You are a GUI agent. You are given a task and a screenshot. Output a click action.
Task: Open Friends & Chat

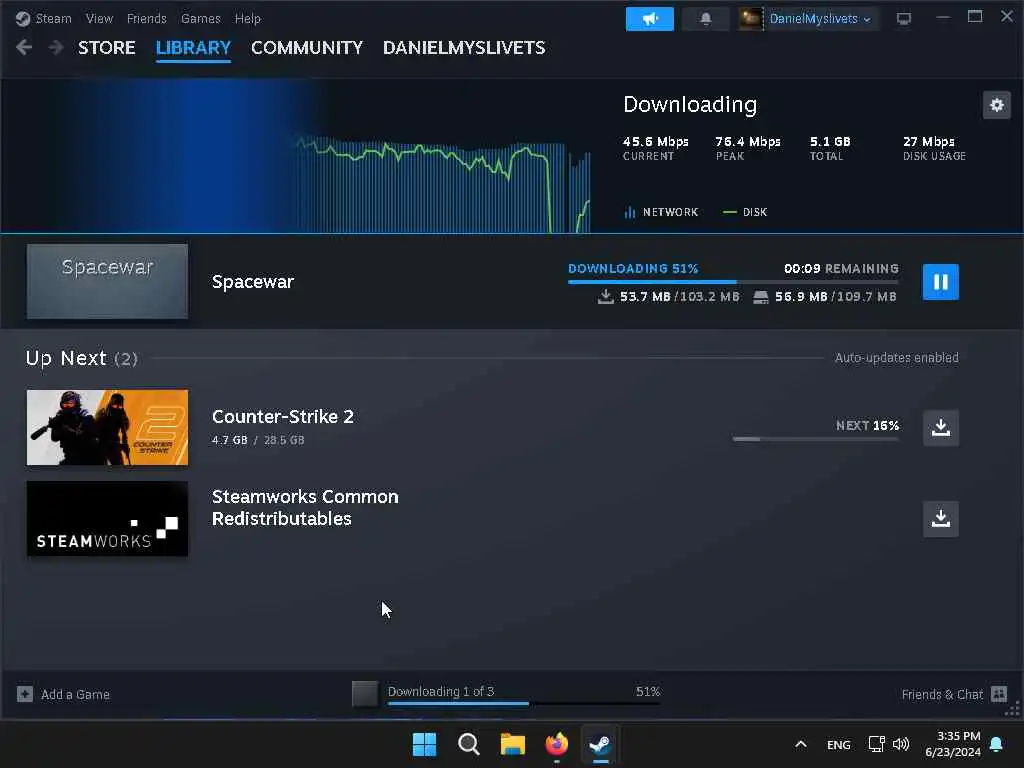tap(942, 694)
